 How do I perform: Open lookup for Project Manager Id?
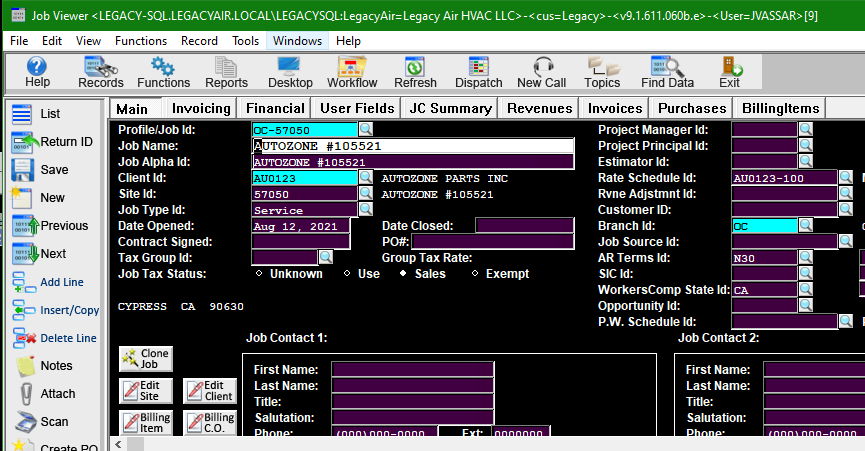coord(806,129)
